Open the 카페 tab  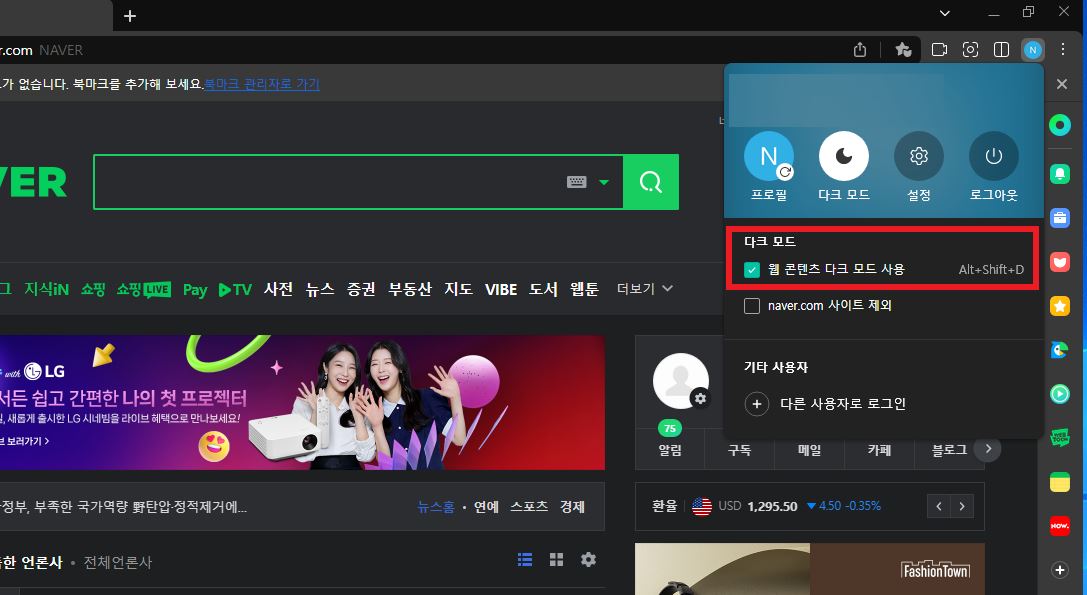click(x=879, y=450)
